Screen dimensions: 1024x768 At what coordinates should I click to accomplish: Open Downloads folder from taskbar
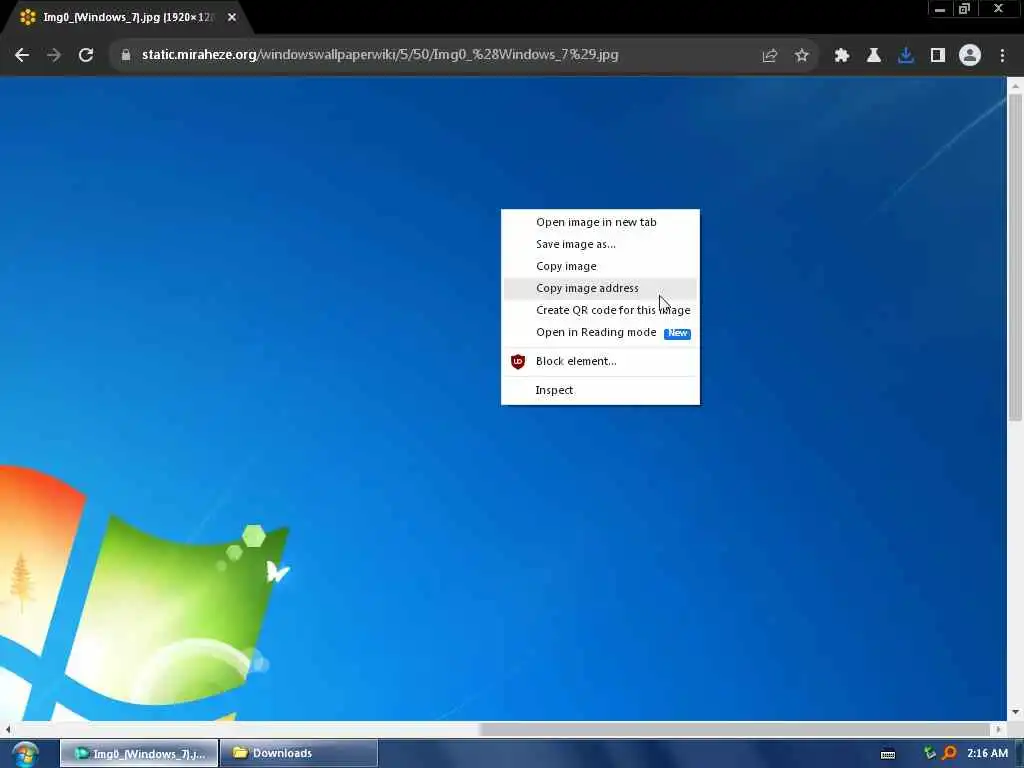click(x=298, y=754)
